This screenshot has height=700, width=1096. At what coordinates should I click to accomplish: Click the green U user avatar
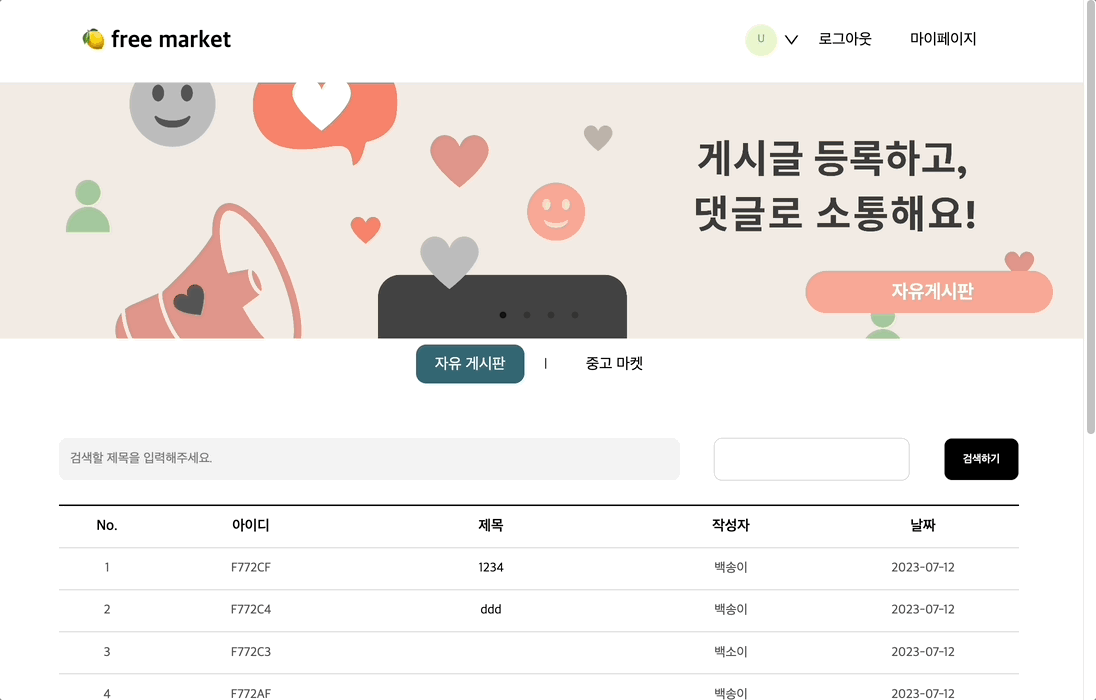tap(760, 40)
